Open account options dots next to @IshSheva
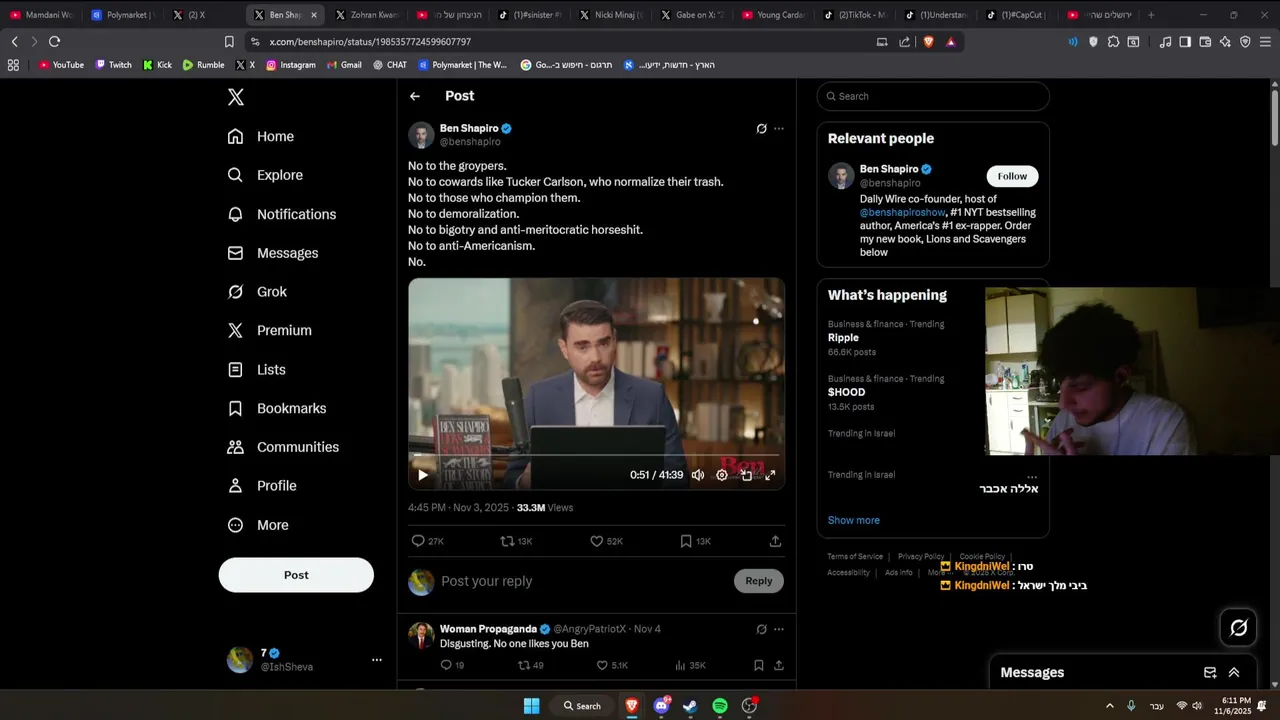Screen dimensions: 1280x720 coord(377,660)
